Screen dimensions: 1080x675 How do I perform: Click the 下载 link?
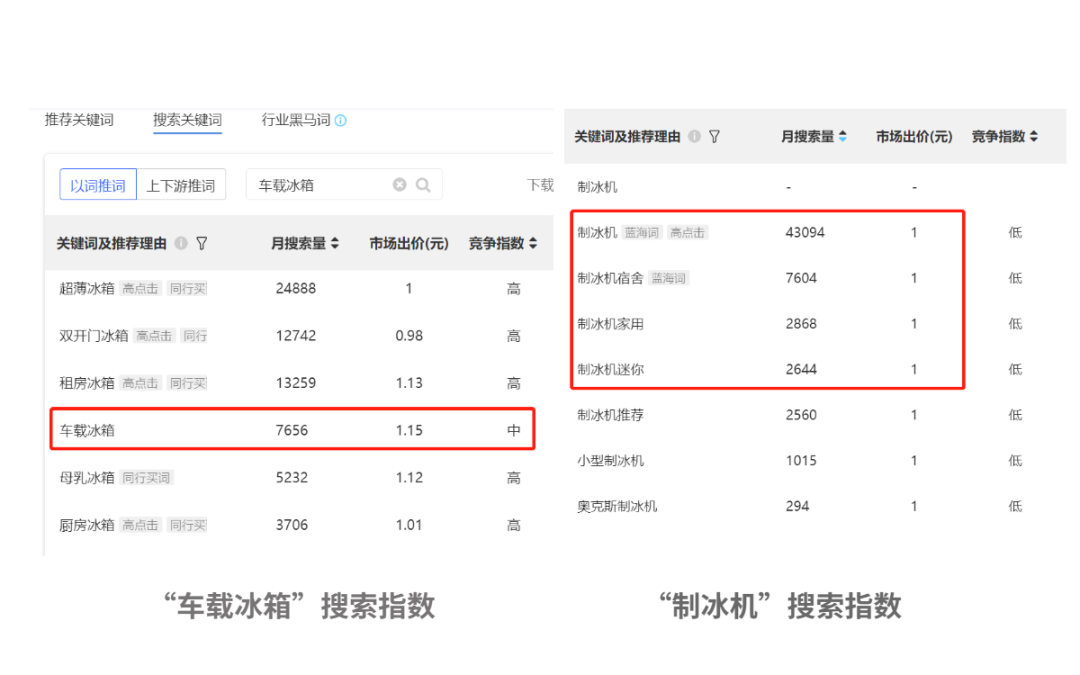pos(539,184)
